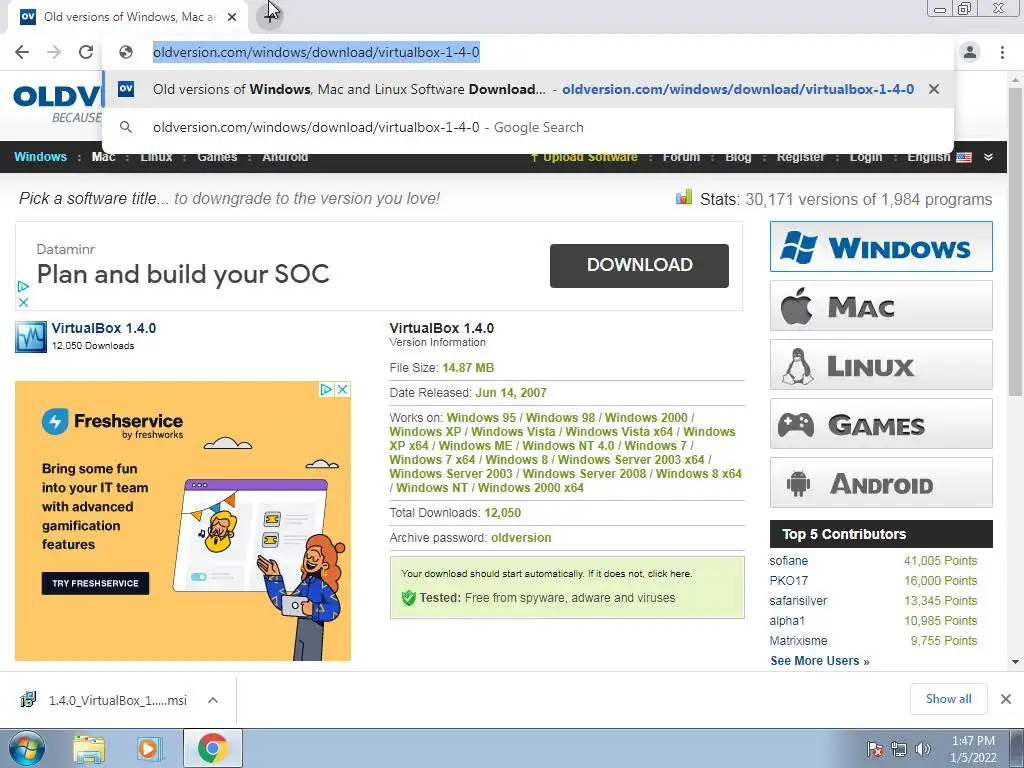Select the Linux category sidebar button
Viewport: 1024px width, 768px height.
point(881,364)
